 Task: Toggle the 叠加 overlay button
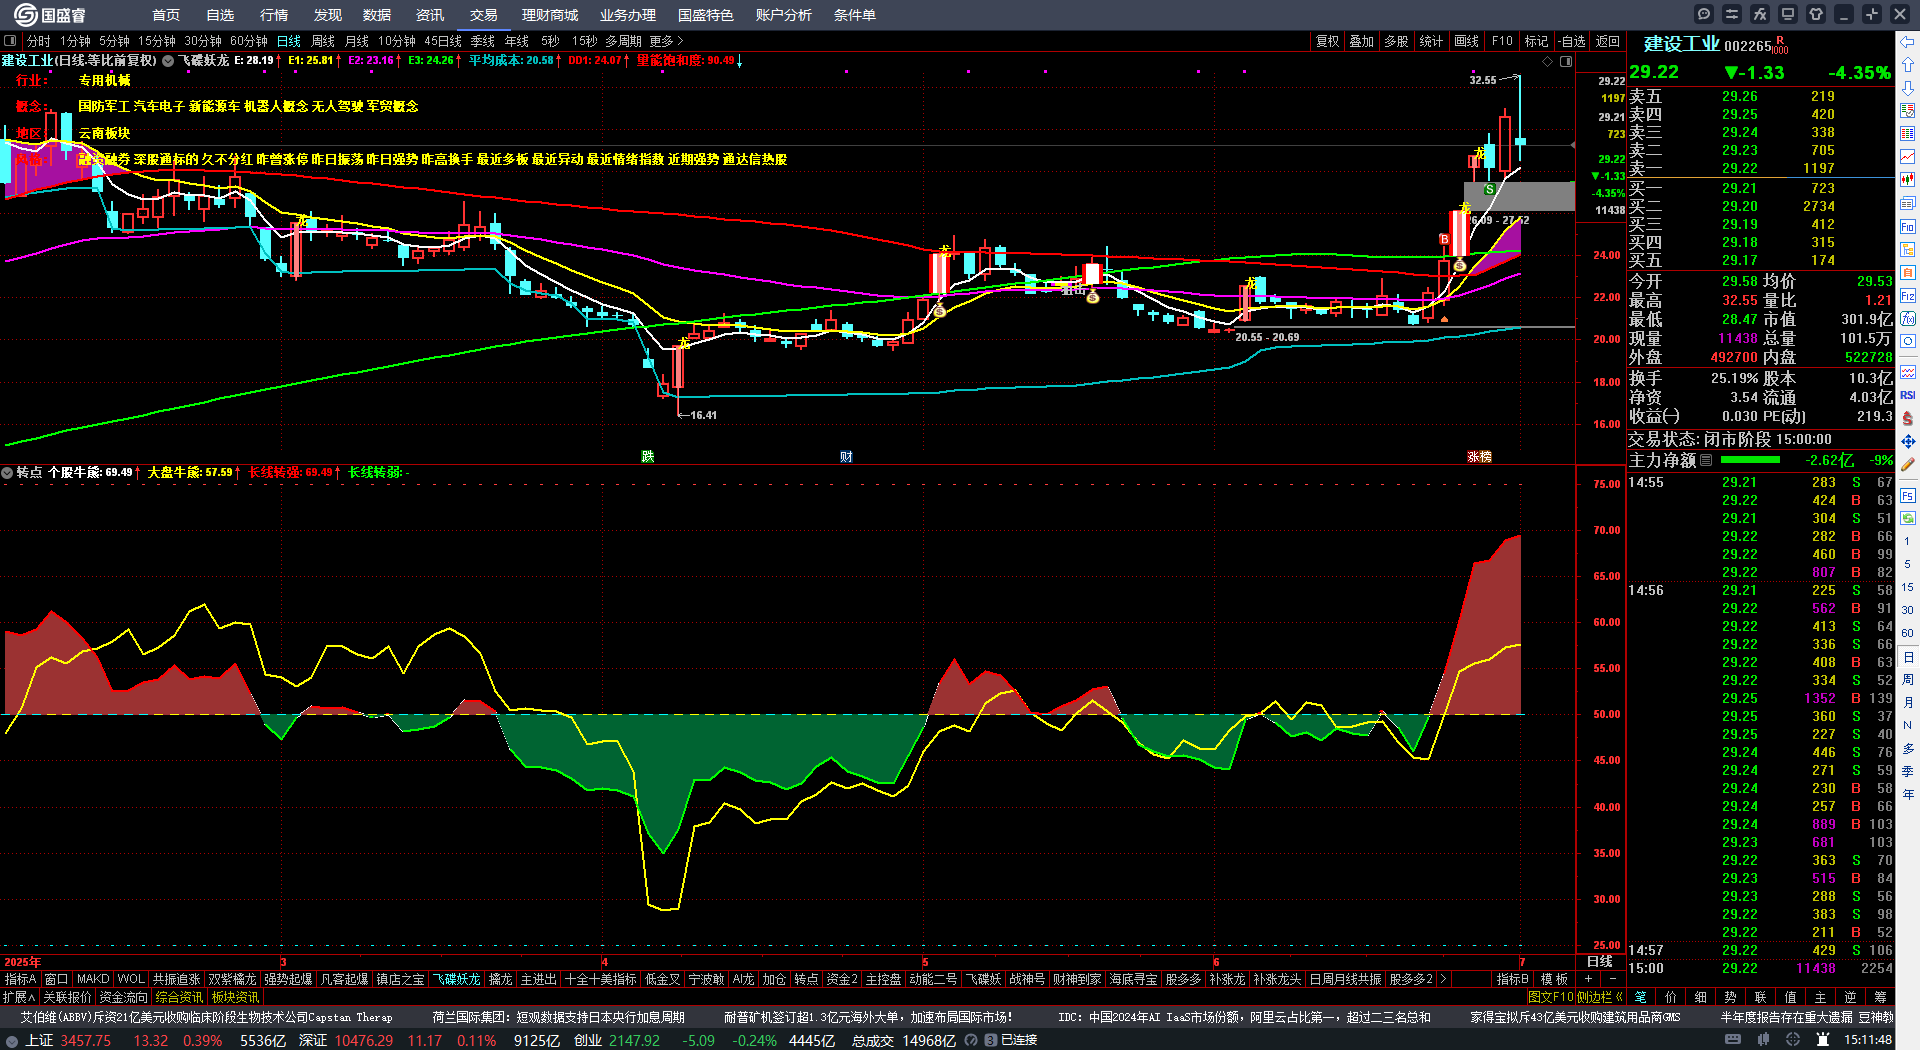coord(1361,41)
